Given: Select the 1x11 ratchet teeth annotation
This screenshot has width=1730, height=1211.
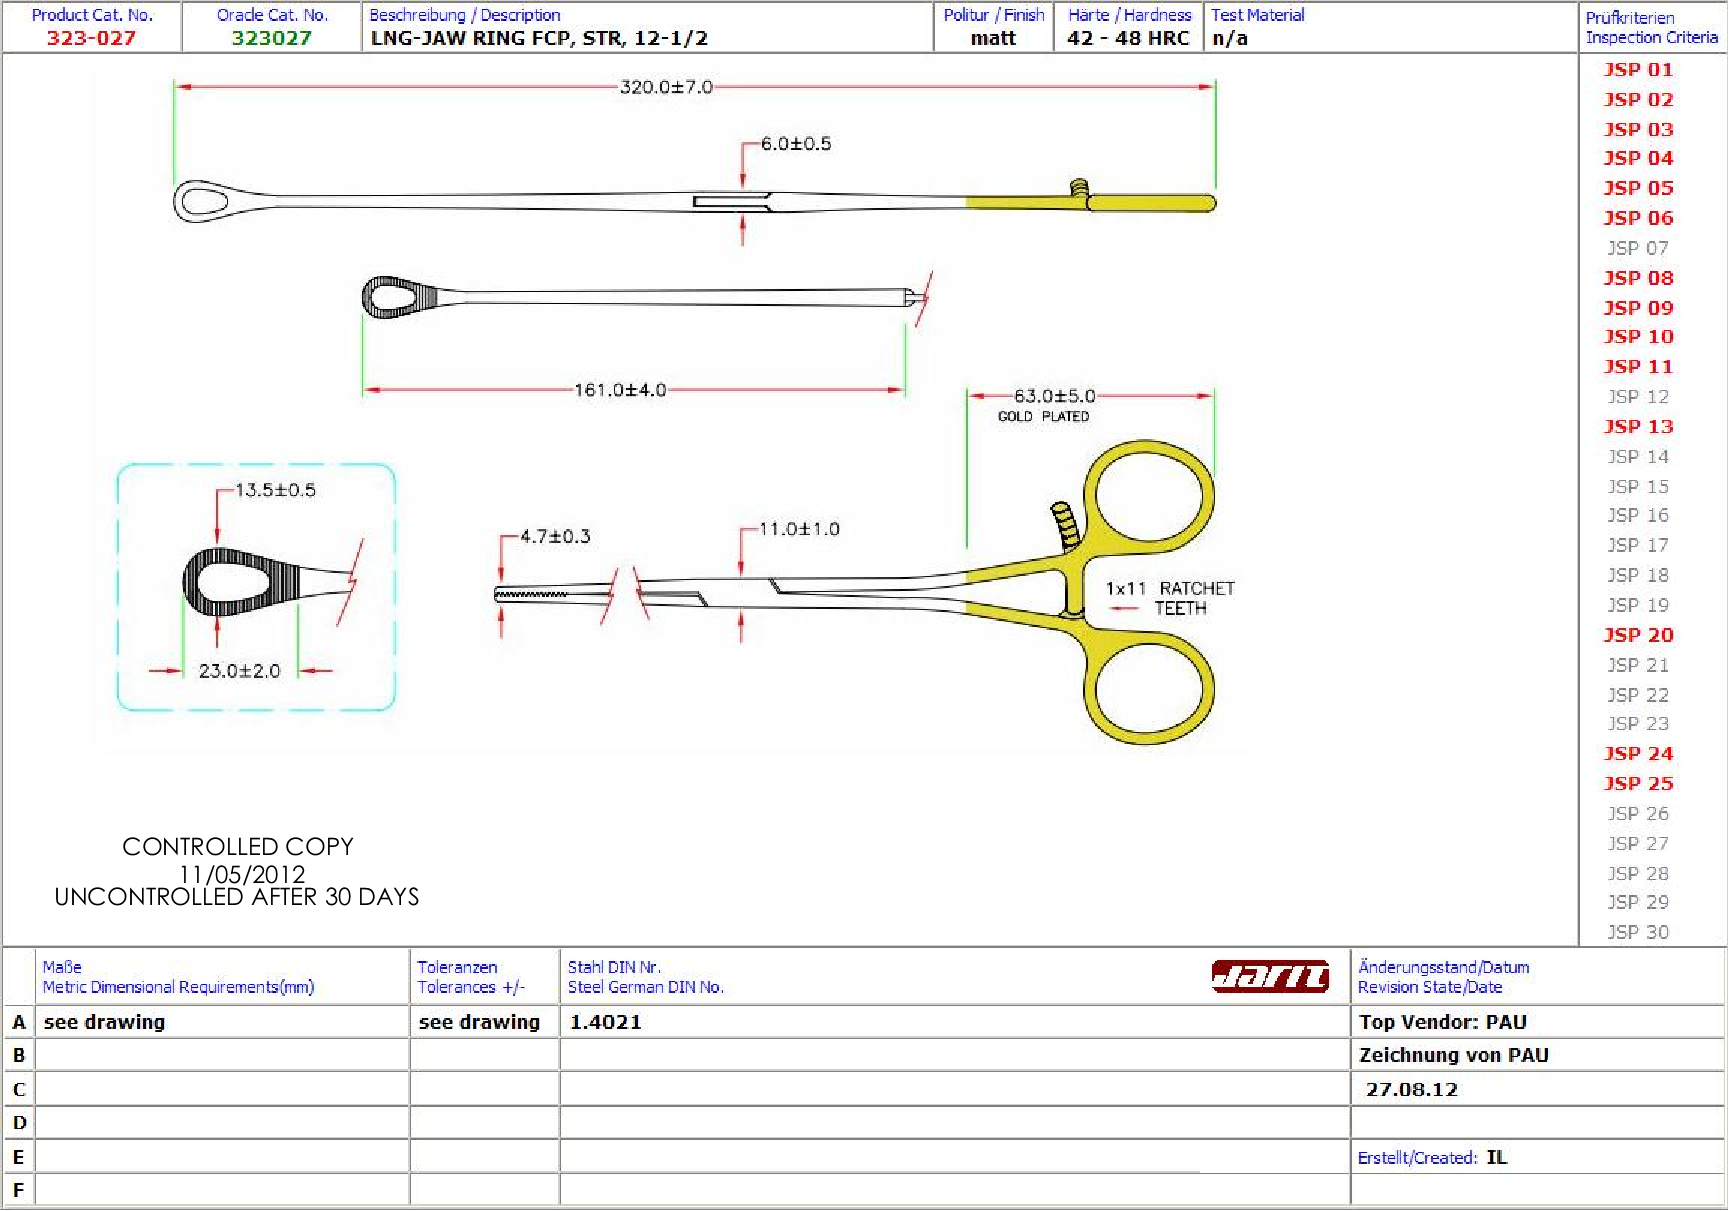Looking at the screenshot, I should point(1169,598).
